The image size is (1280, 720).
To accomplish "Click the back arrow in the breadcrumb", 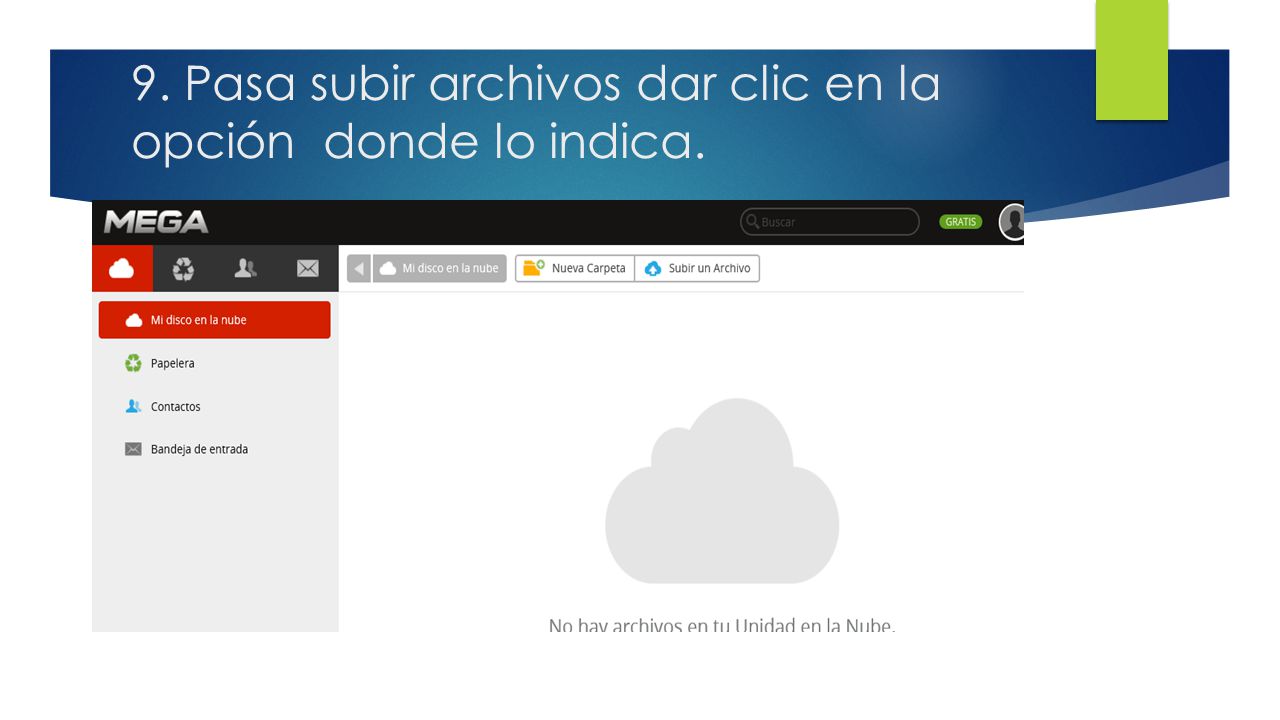I will coord(359,268).
